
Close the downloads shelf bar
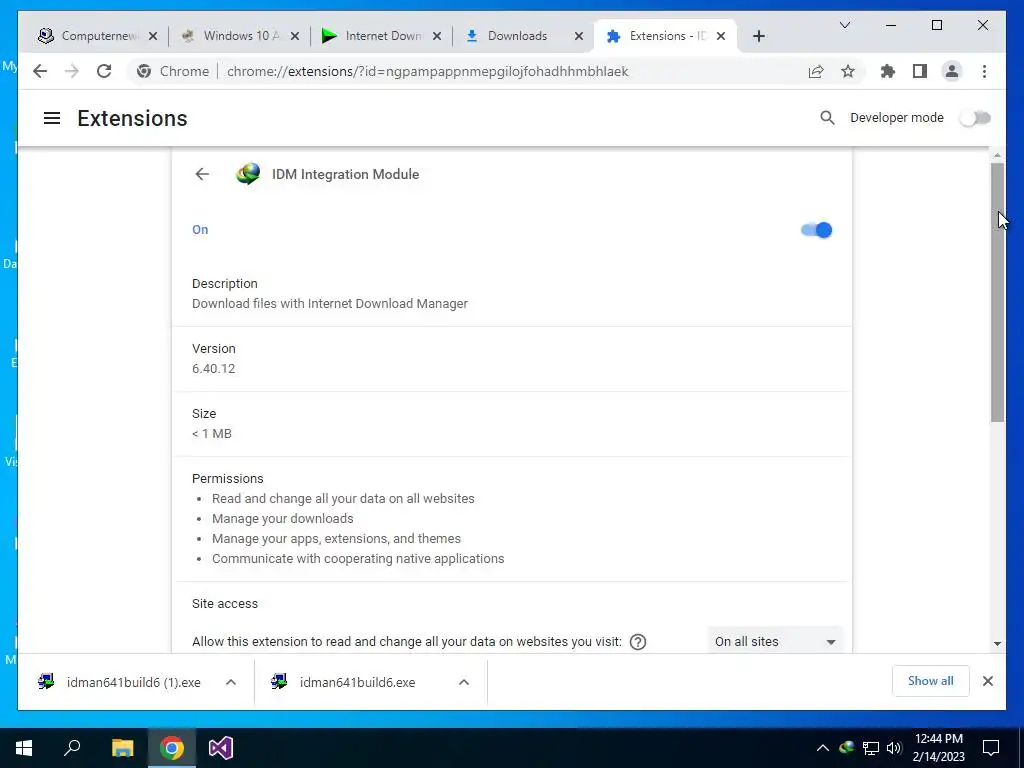click(988, 681)
